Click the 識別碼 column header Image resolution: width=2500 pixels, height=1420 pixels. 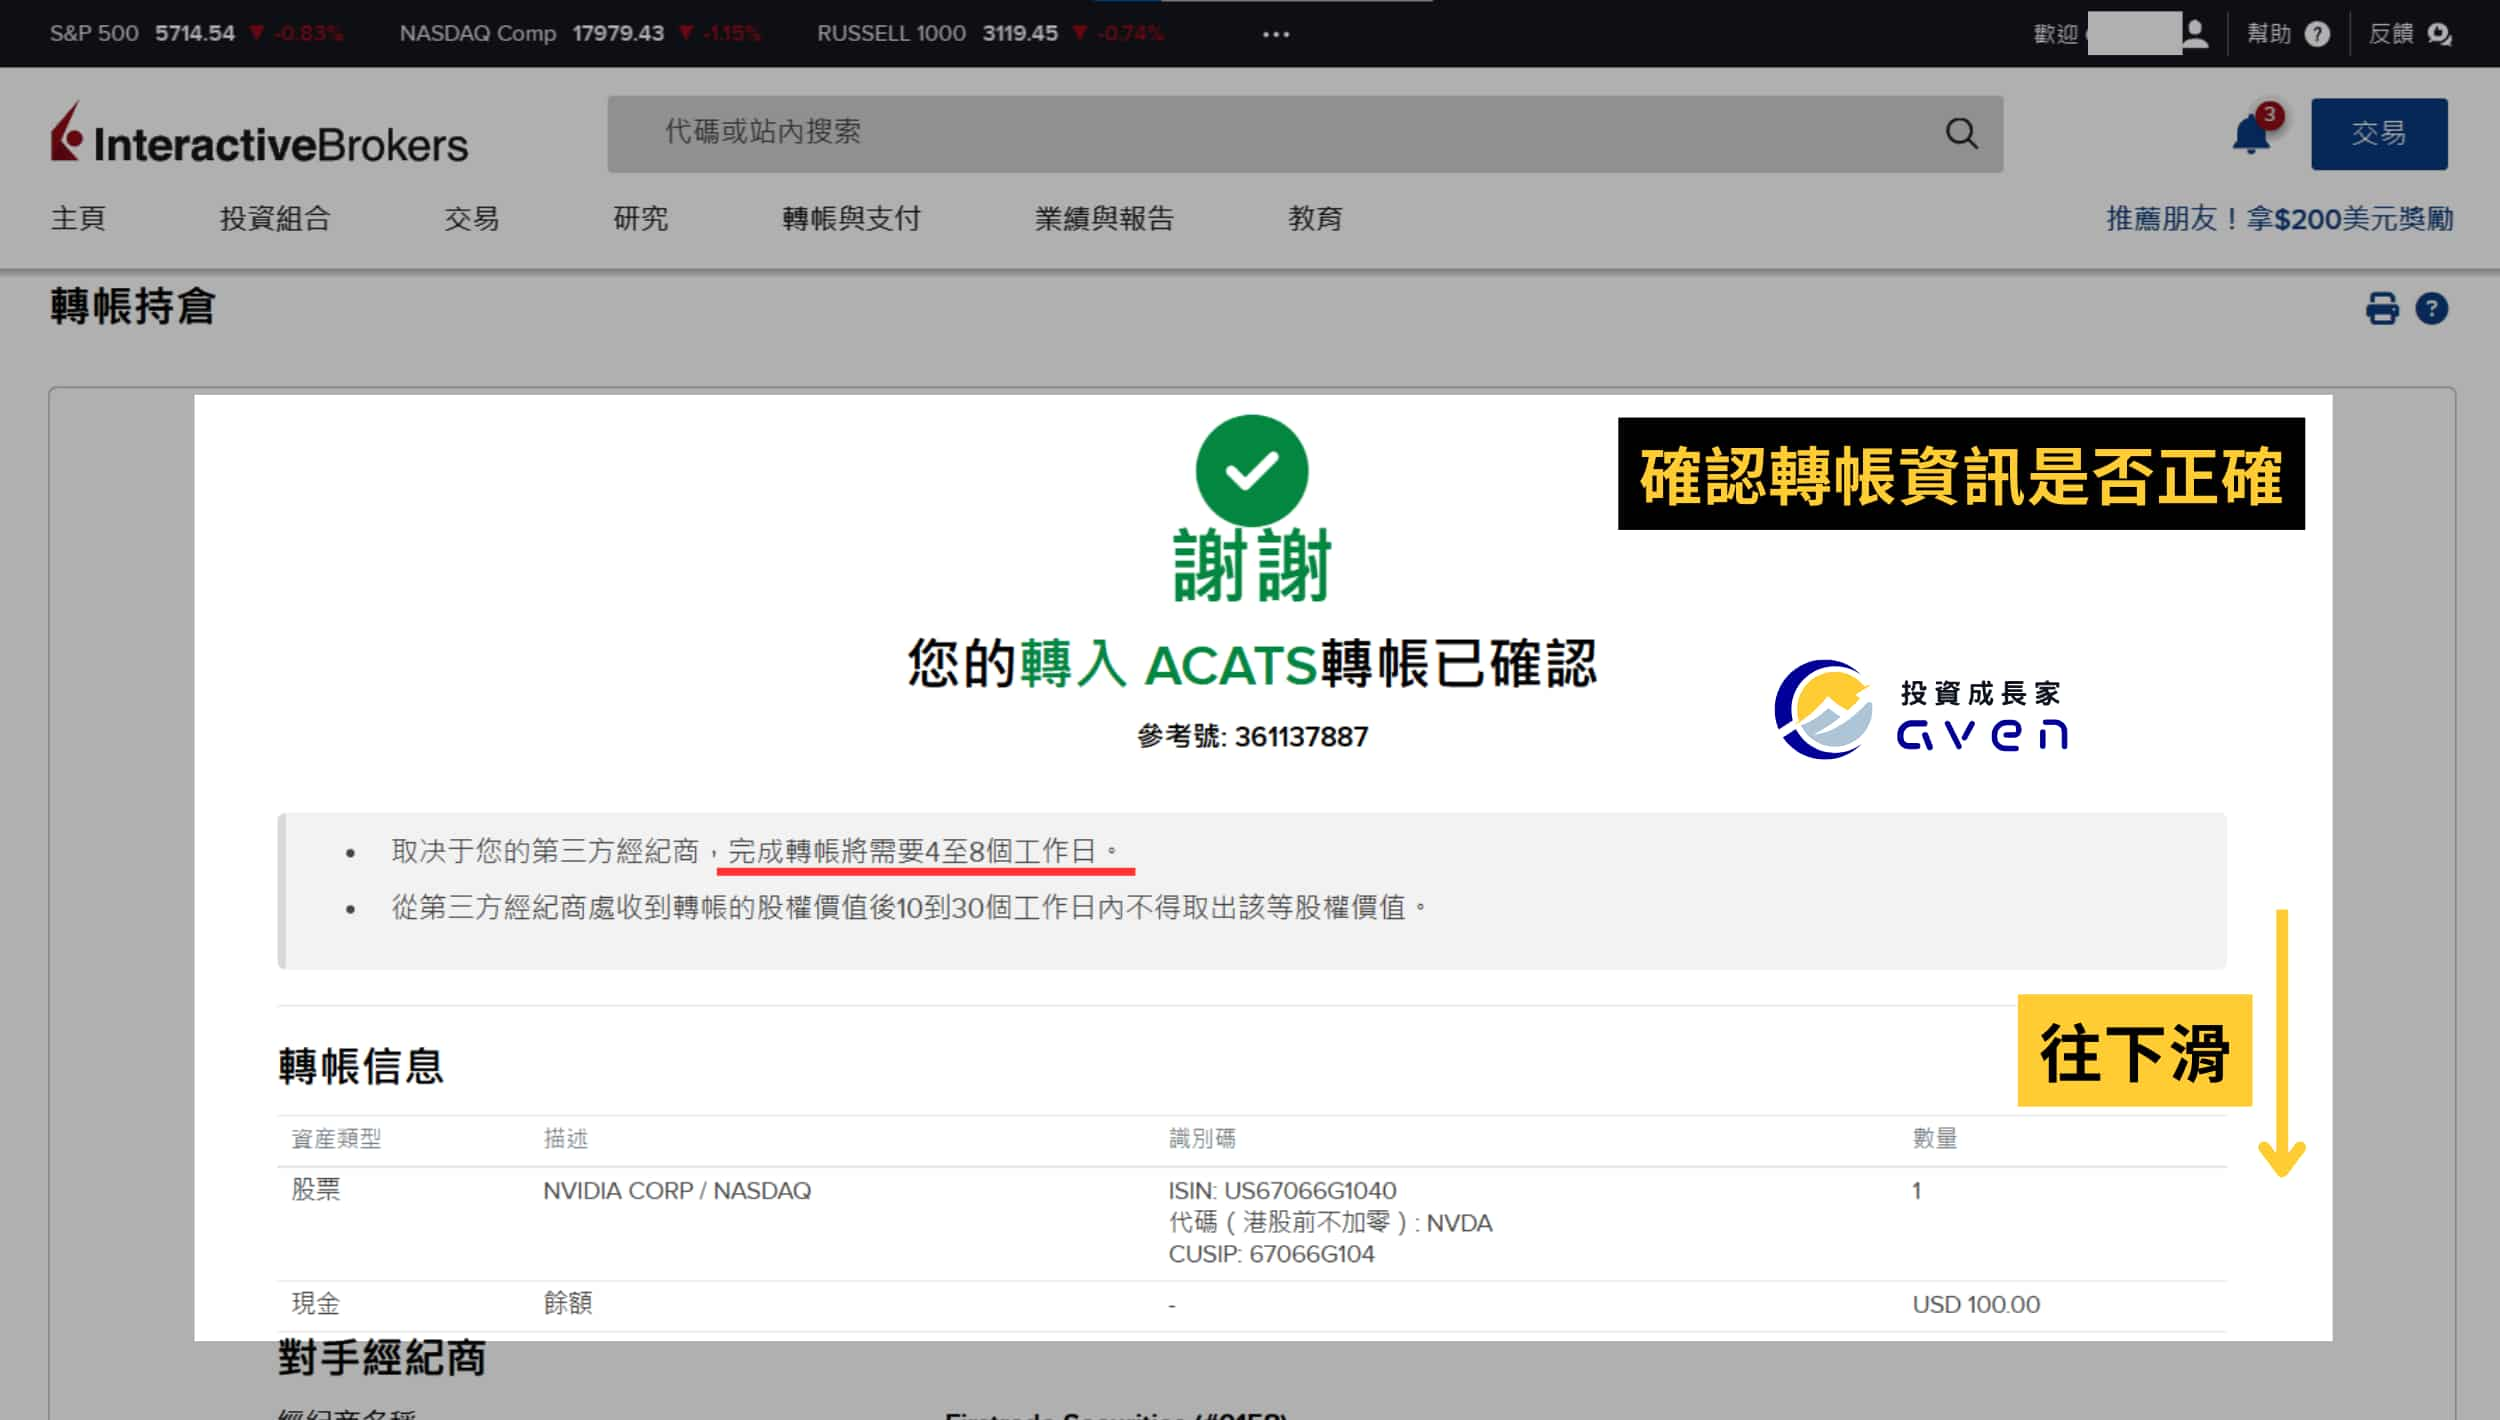tap(1202, 1138)
